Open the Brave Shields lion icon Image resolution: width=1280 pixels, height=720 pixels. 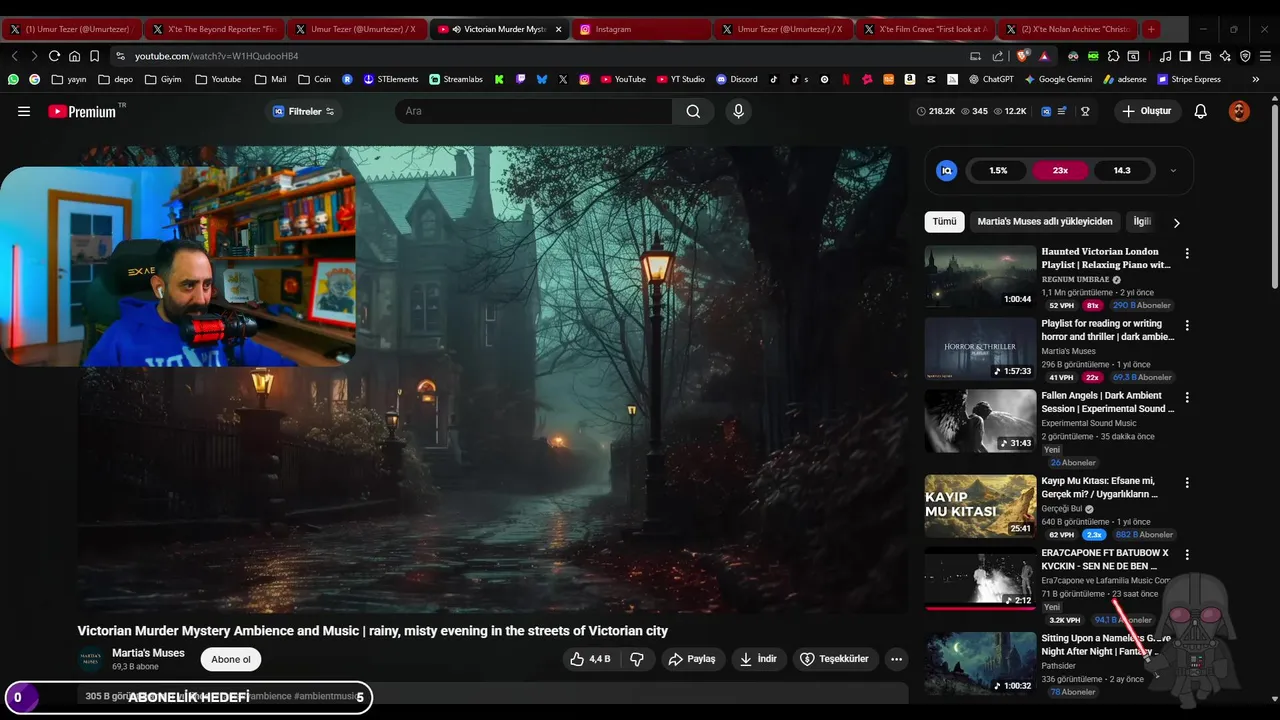point(1022,56)
